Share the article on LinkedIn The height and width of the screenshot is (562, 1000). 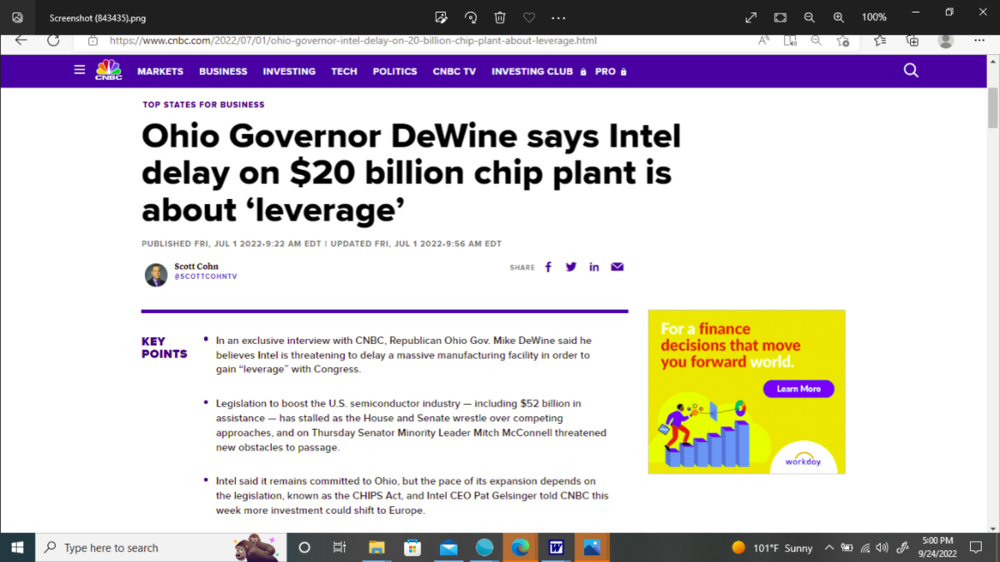[594, 267]
